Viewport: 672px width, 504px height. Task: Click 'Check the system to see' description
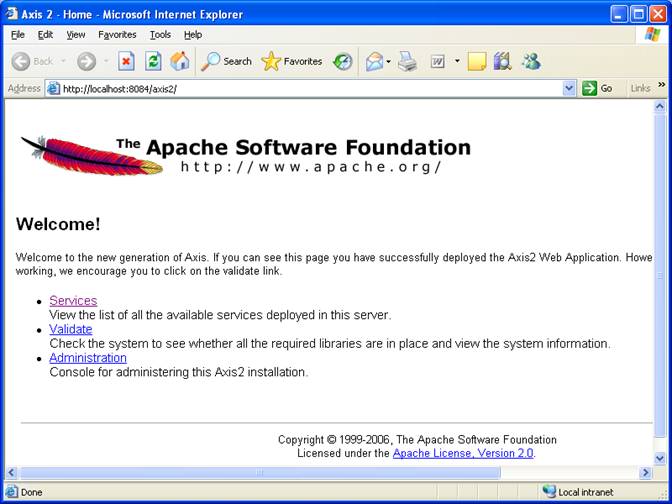coord(330,344)
